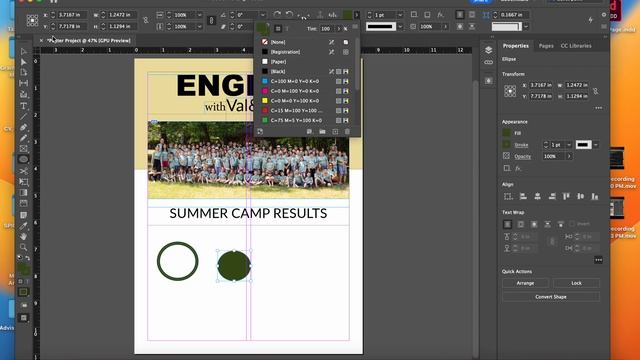
Task: Enable Jump object text wrap option
Action: coord(547,224)
